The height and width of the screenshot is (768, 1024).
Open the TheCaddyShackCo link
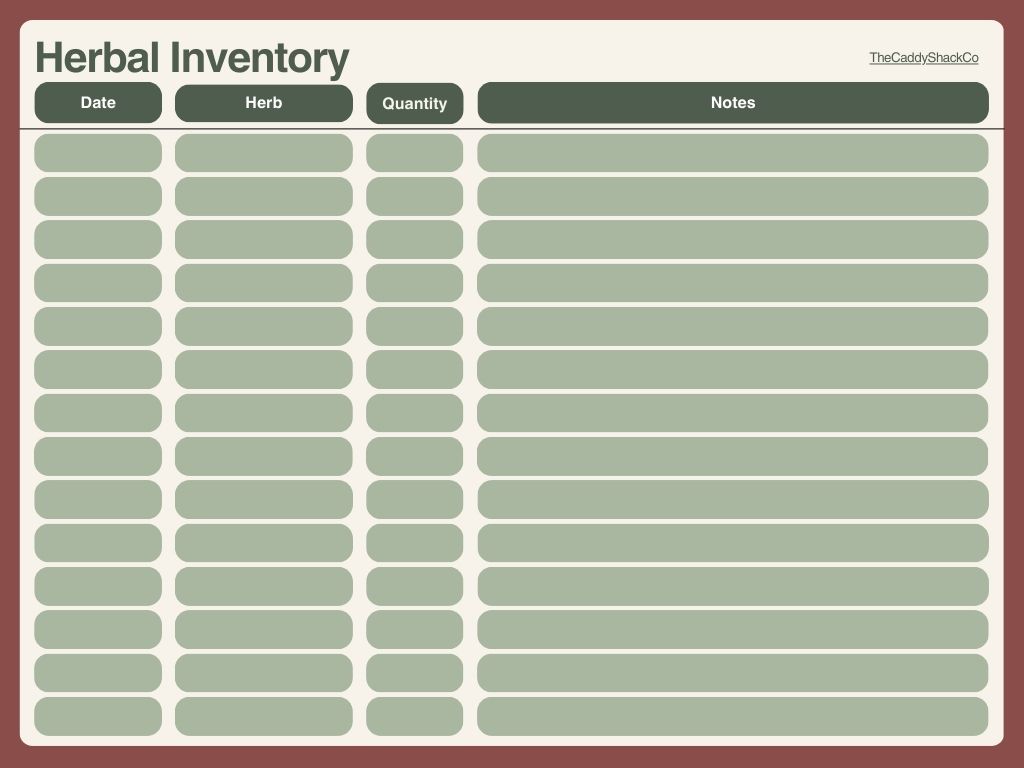click(923, 58)
